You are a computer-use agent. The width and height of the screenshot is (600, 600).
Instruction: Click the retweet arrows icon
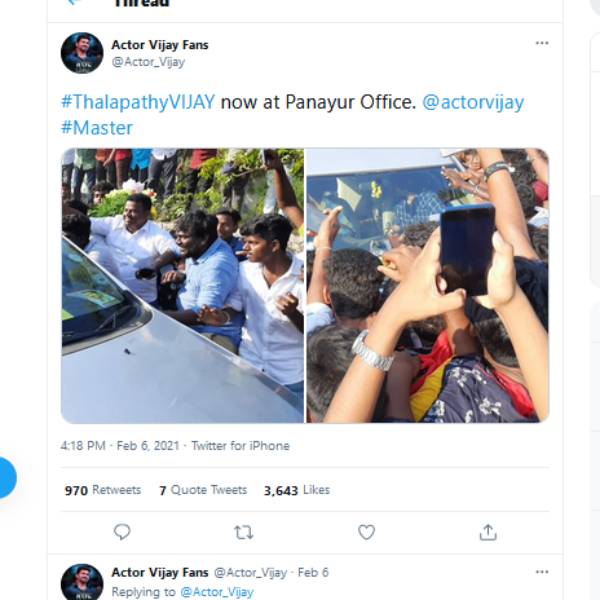243,532
